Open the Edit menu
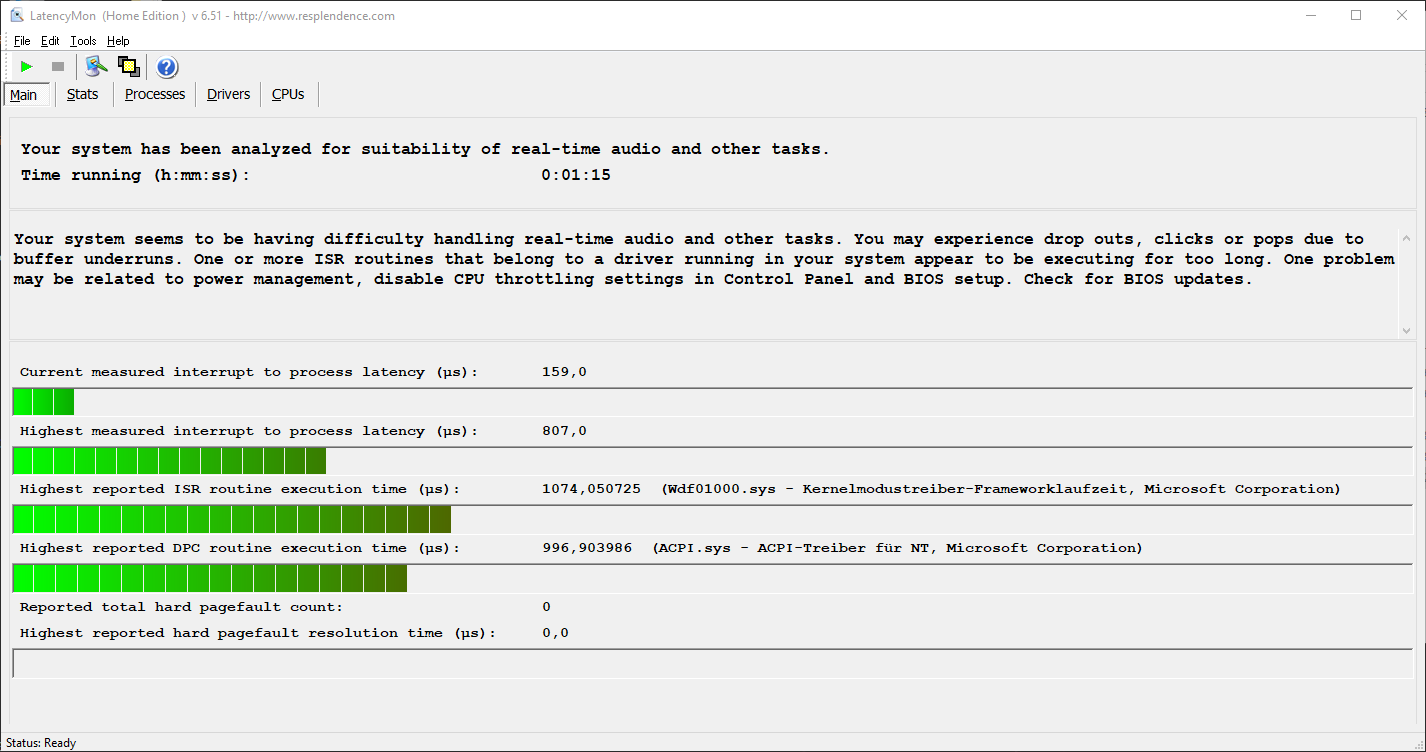Viewport: 1426px width, 752px height. [50, 41]
